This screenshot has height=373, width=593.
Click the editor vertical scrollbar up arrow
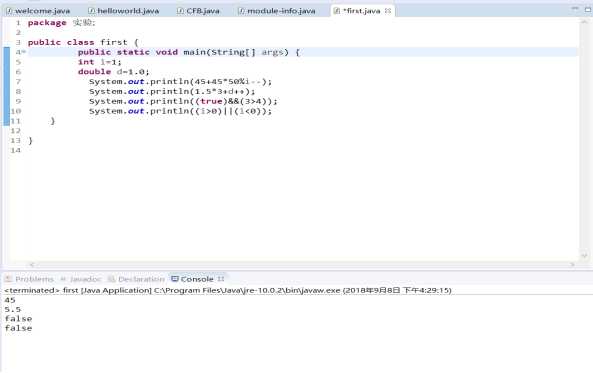click(x=584, y=22)
